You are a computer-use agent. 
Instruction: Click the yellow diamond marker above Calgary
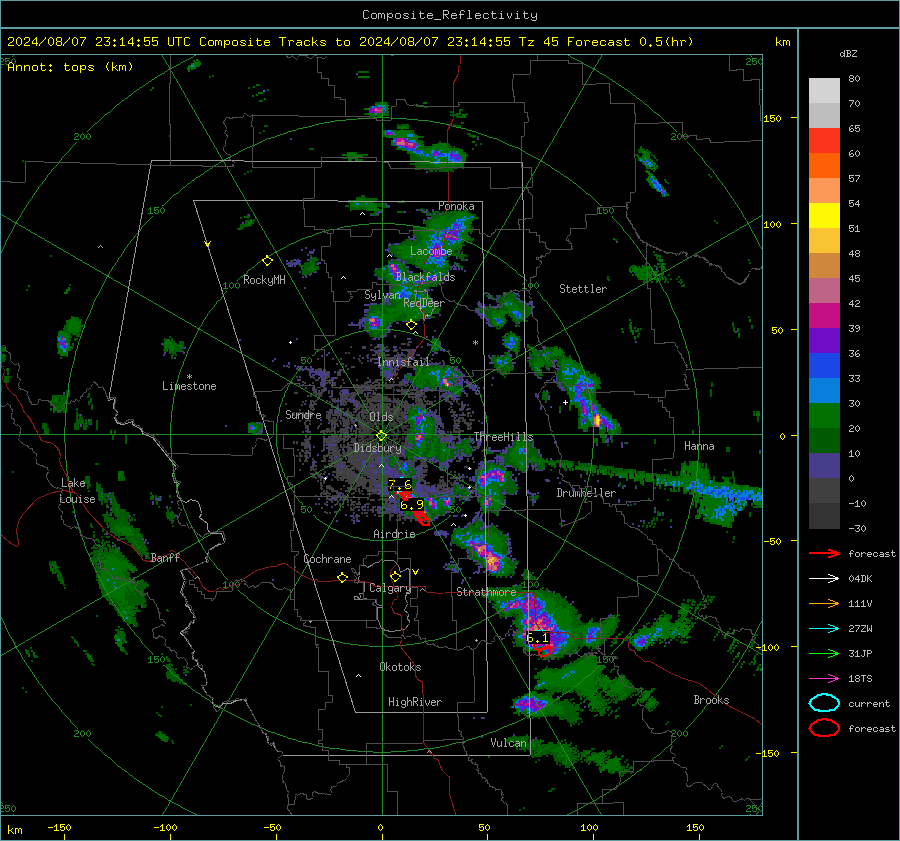click(395, 576)
